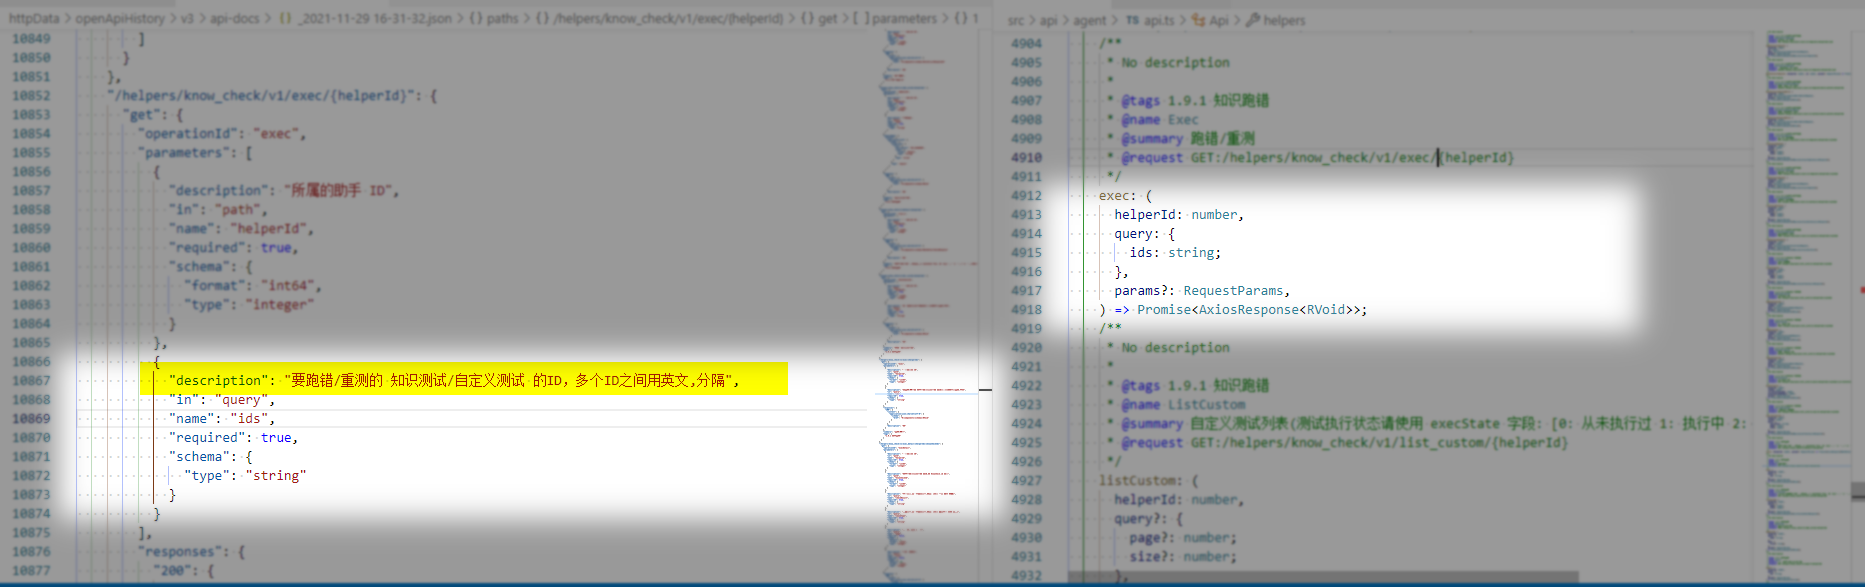Select the agent breadcrumb in right editor
The image size is (1865, 587).
1090,20
